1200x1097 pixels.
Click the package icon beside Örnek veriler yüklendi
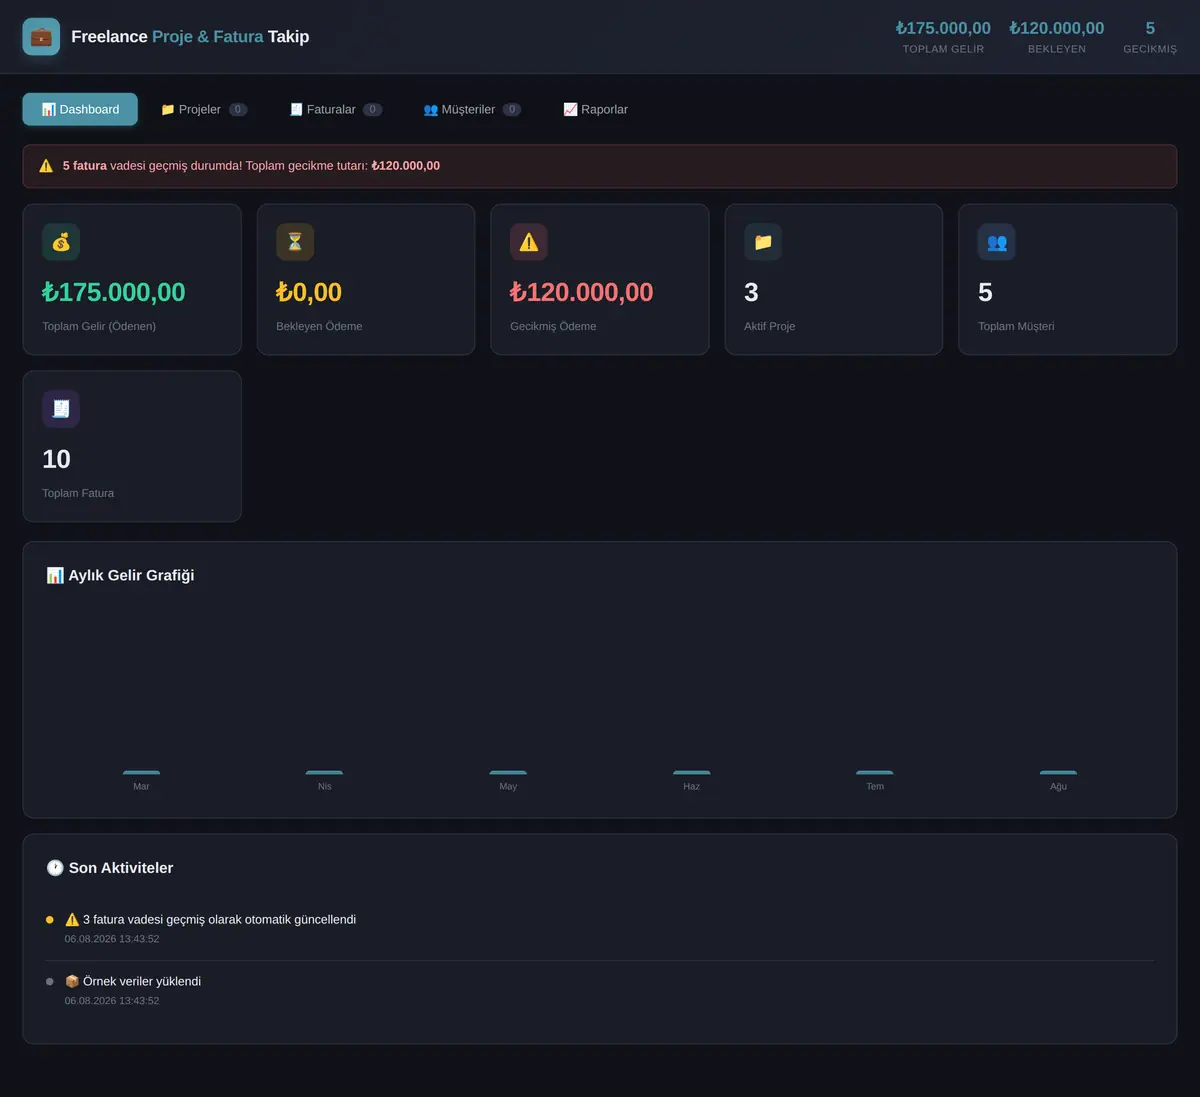pos(72,982)
